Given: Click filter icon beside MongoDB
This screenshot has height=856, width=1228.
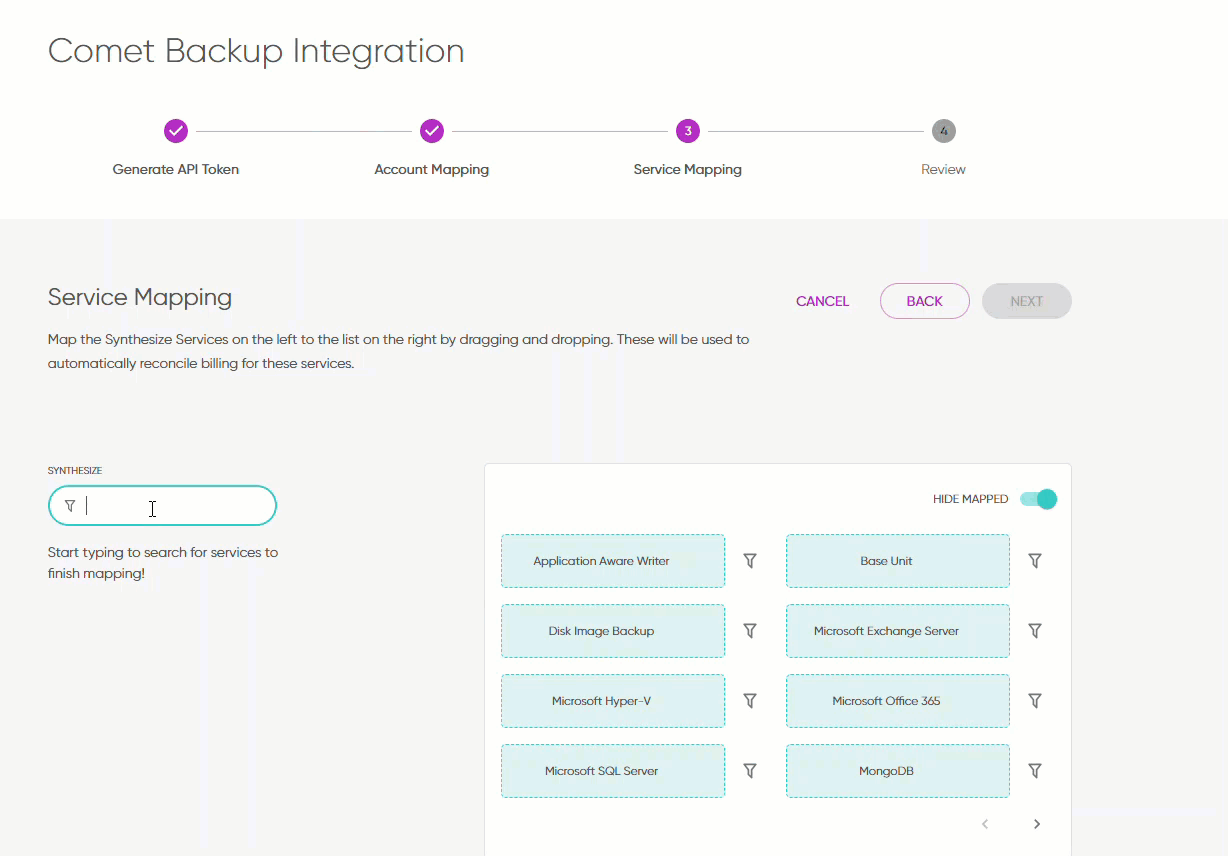Looking at the screenshot, I should (x=1035, y=771).
